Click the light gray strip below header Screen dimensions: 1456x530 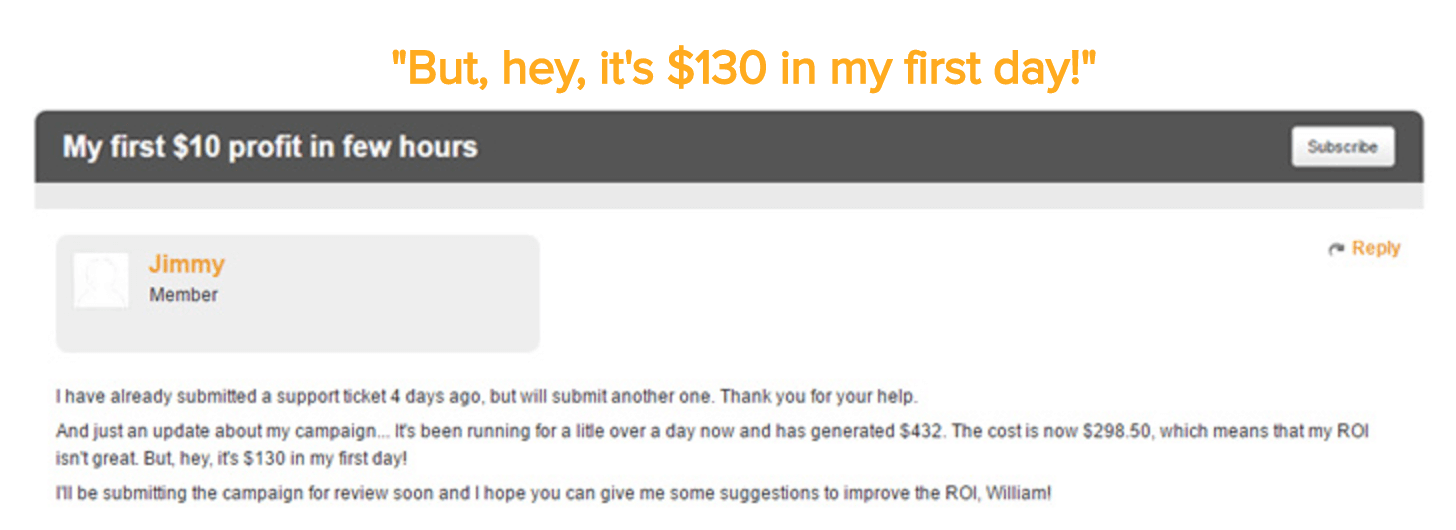coord(728,196)
